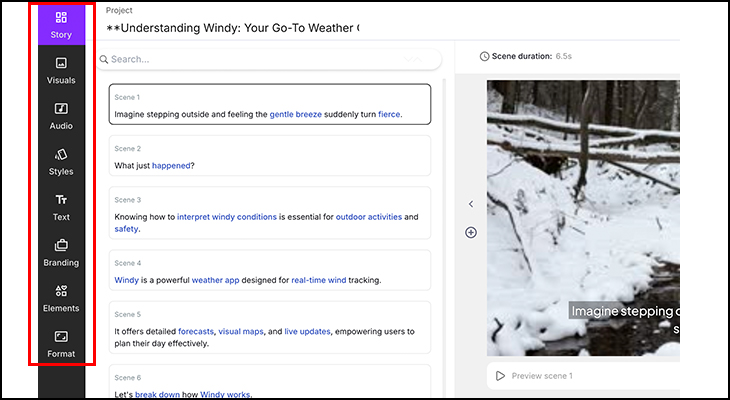Open the Story panel in sidebar
Screen dimensions: 730x400
tap(61, 24)
